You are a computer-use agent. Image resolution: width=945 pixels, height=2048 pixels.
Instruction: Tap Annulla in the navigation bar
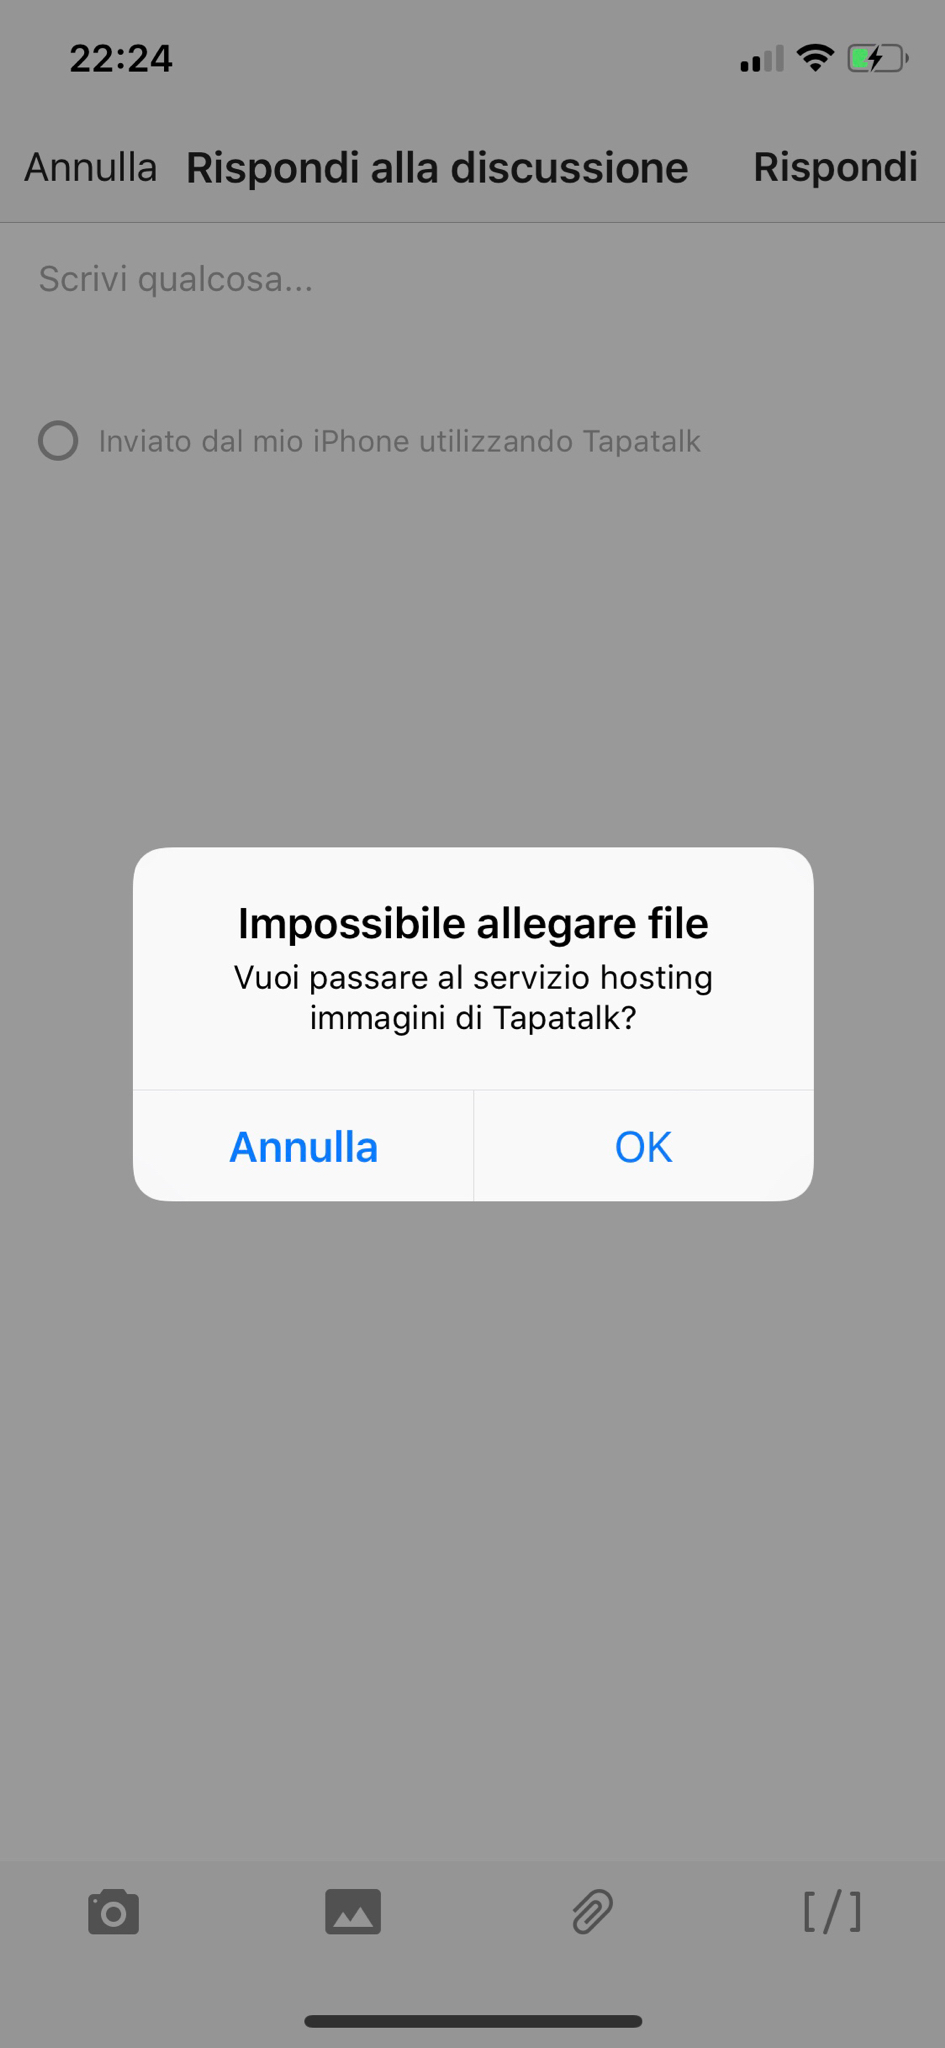[90, 167]
